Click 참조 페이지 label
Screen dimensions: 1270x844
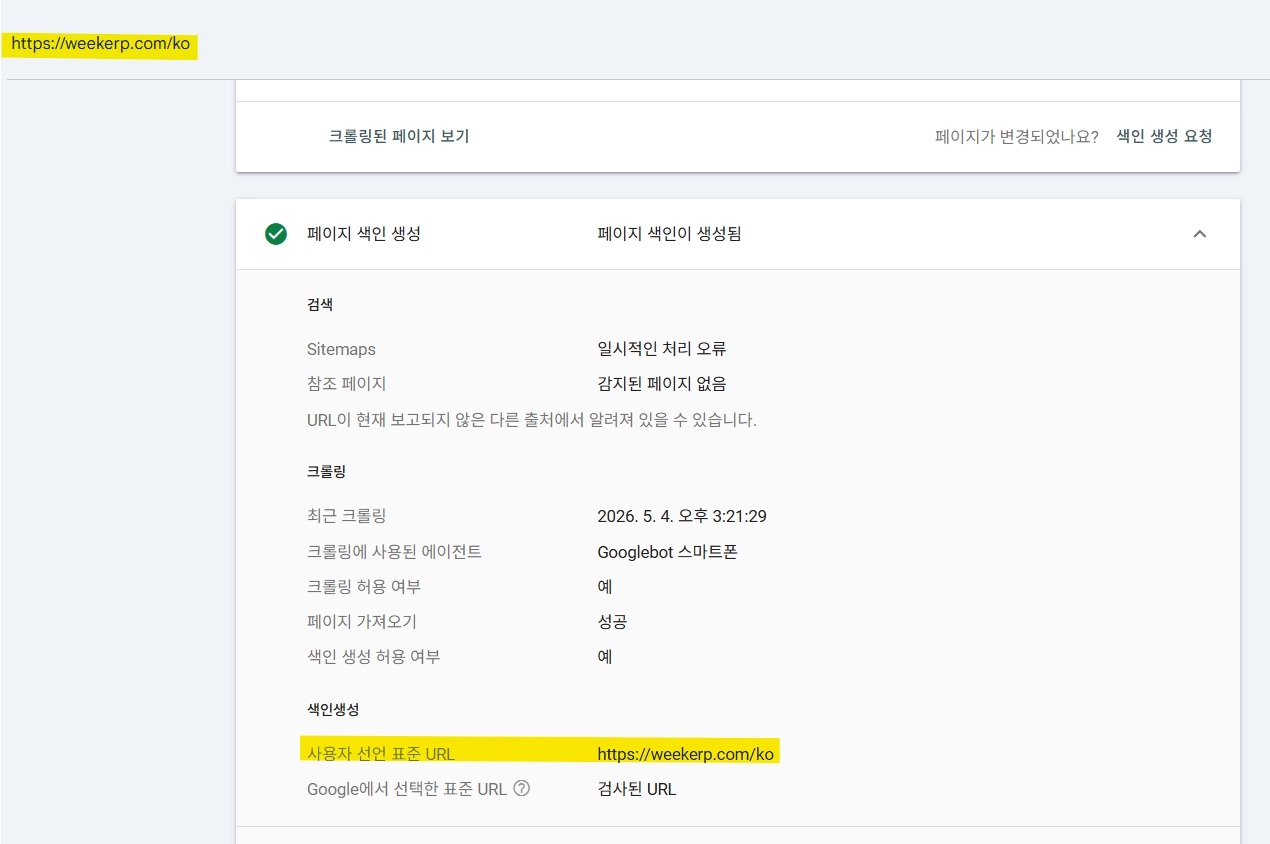(x=346, y=384)
